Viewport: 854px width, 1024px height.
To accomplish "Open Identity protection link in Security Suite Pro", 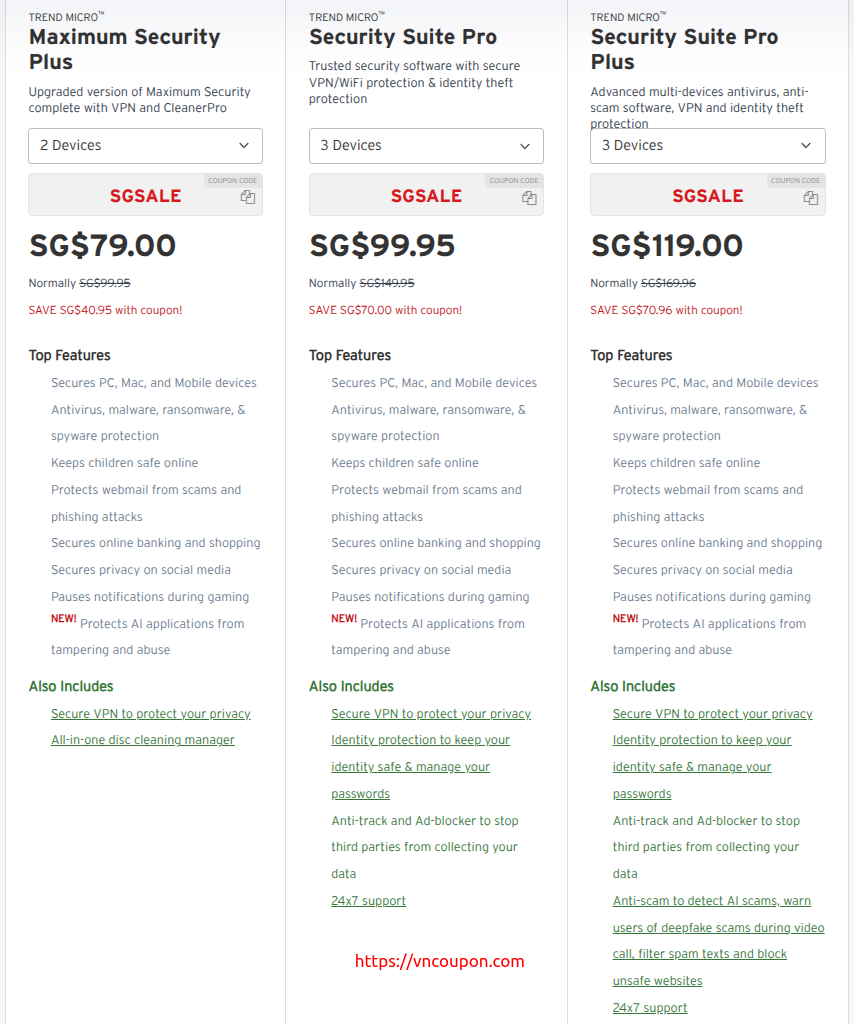I will pyautogui.click(x=420, y=767).
